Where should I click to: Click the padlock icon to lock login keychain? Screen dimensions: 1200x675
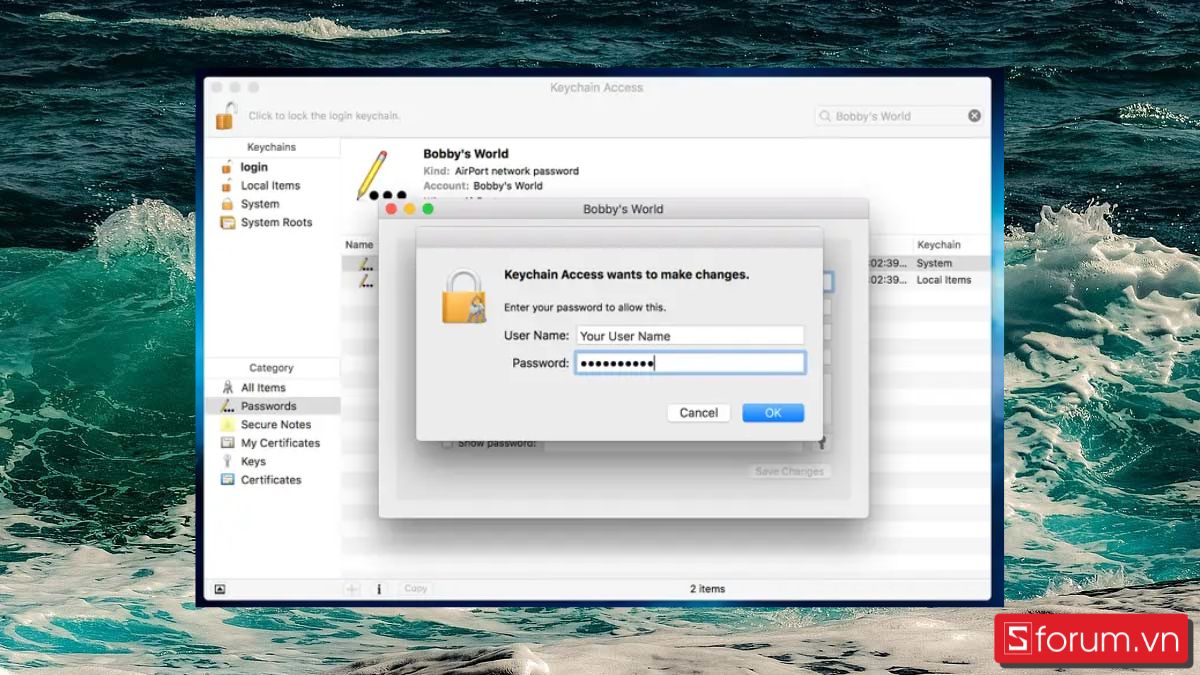click(226, 114)
